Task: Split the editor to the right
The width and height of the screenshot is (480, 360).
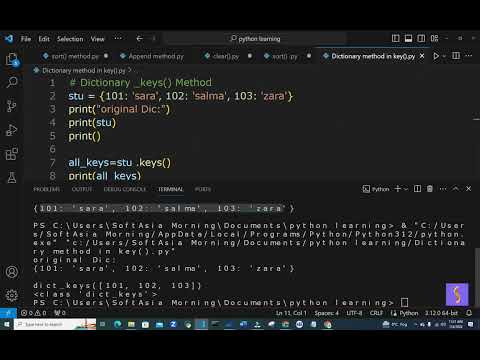Action: pyautogui.click(x=456, y=56)
